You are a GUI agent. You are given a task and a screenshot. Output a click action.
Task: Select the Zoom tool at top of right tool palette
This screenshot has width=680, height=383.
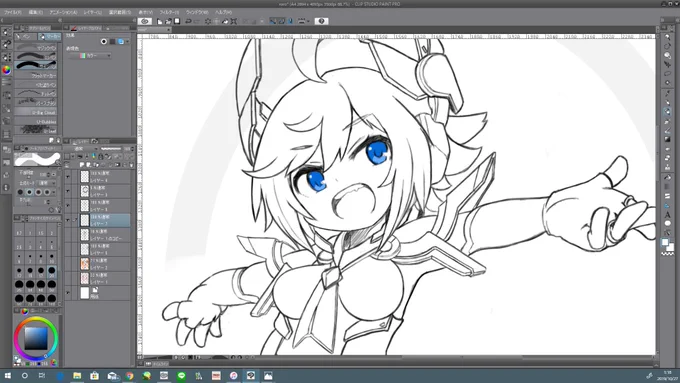click(667, 37)
